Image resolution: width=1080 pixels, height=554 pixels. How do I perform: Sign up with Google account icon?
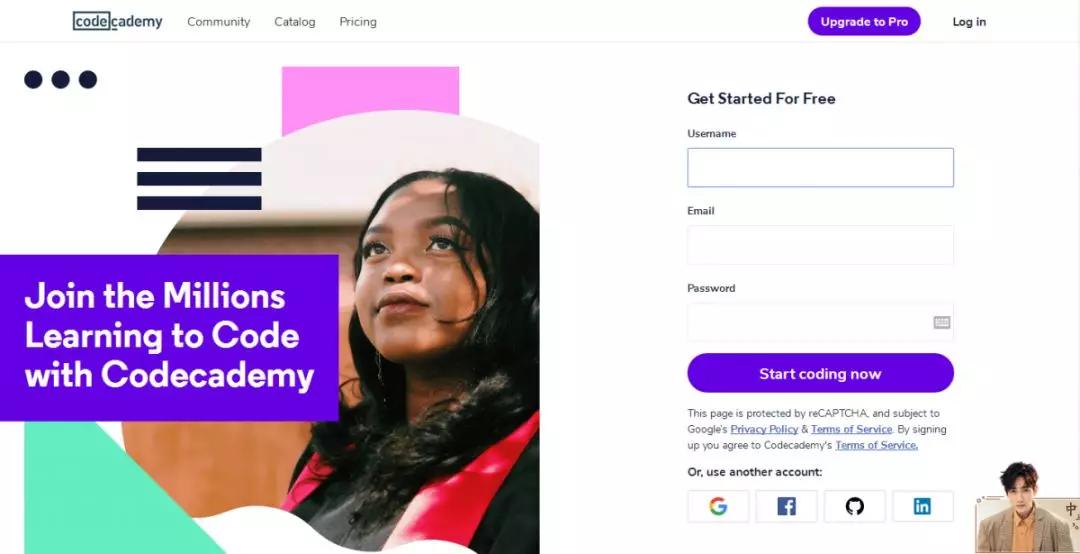point(718,506)
